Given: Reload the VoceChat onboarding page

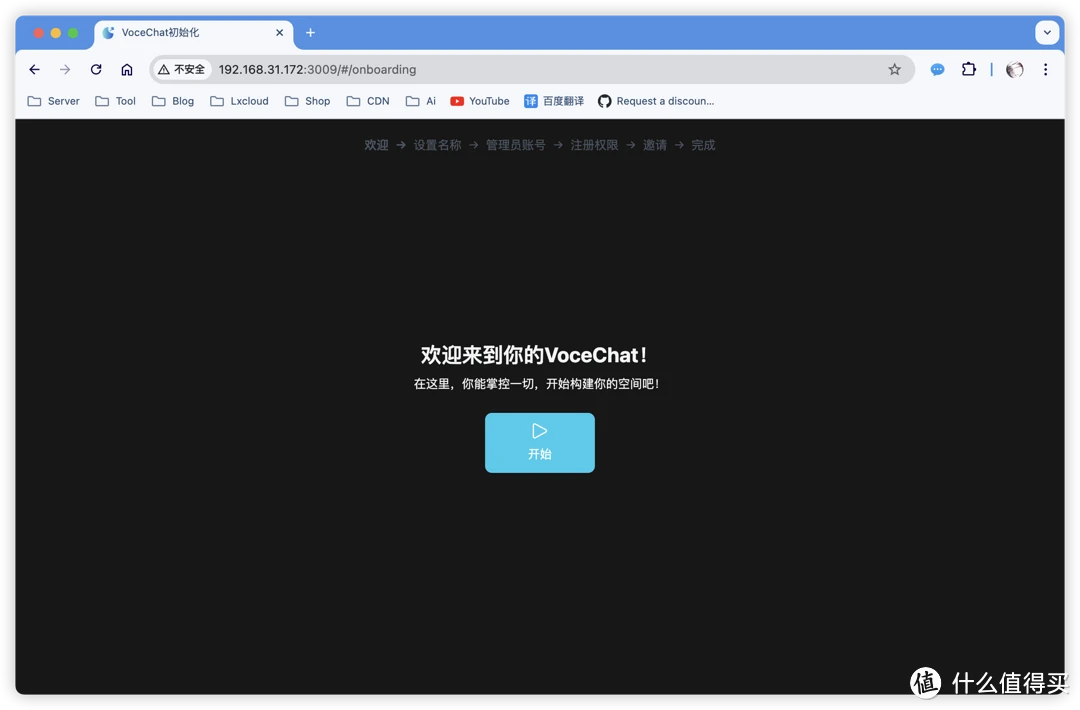Looking at the screenshot, I should [x=95, y=69].
